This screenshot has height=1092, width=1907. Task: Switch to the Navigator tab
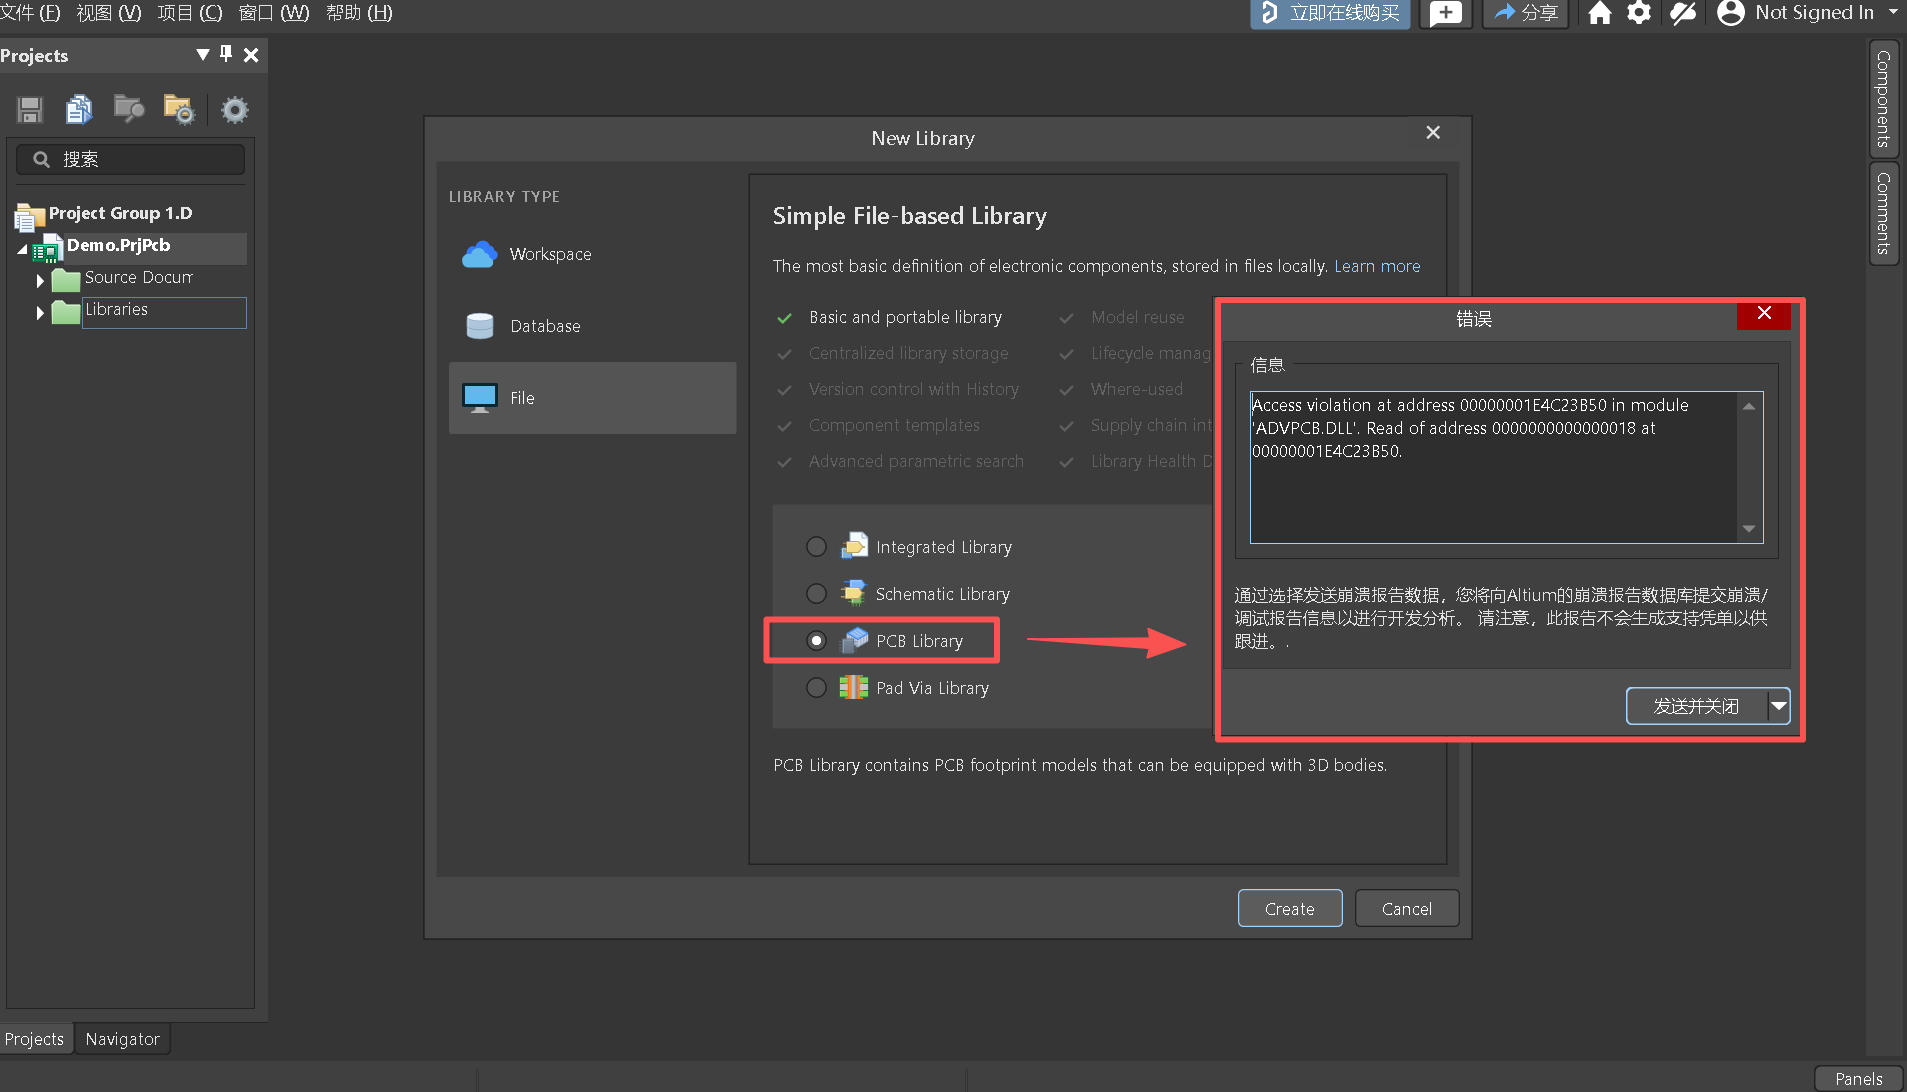point(122,1039)
